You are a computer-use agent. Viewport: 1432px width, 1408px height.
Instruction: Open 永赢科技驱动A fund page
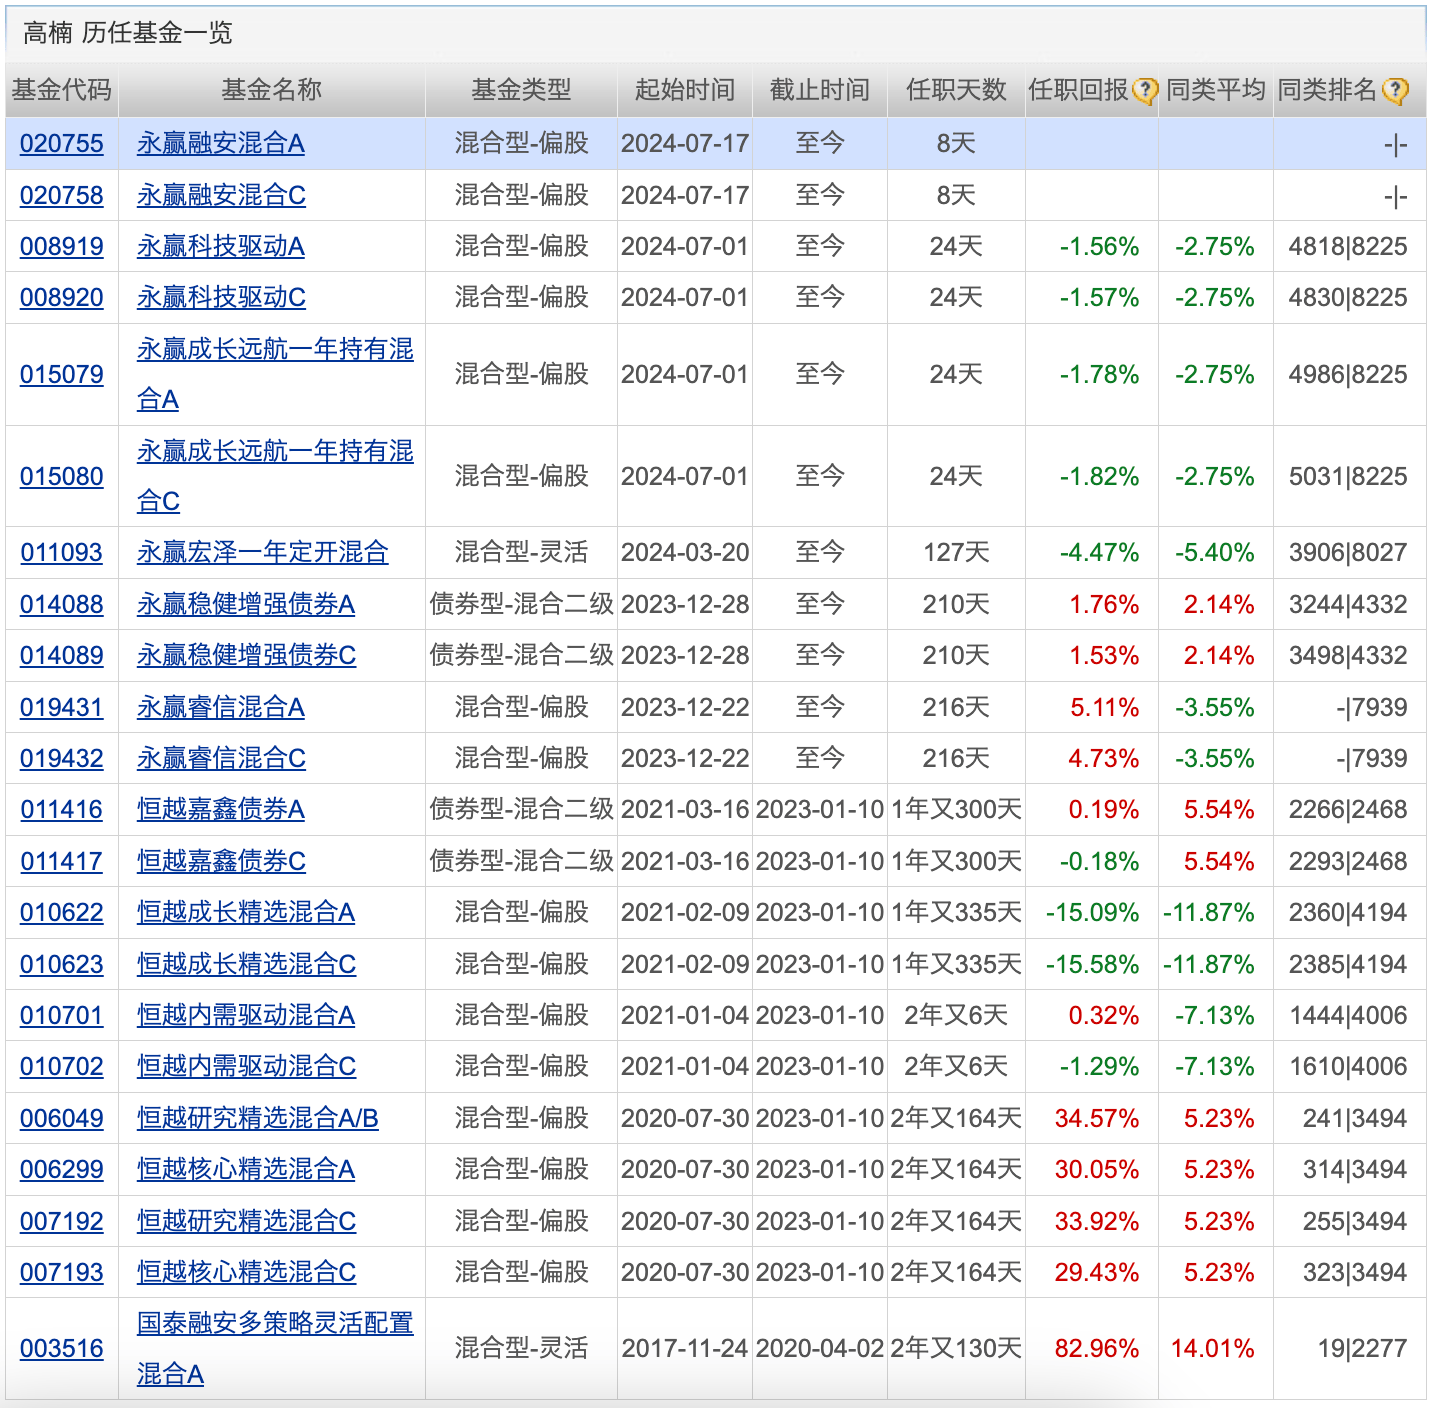[x=221, y=246]
